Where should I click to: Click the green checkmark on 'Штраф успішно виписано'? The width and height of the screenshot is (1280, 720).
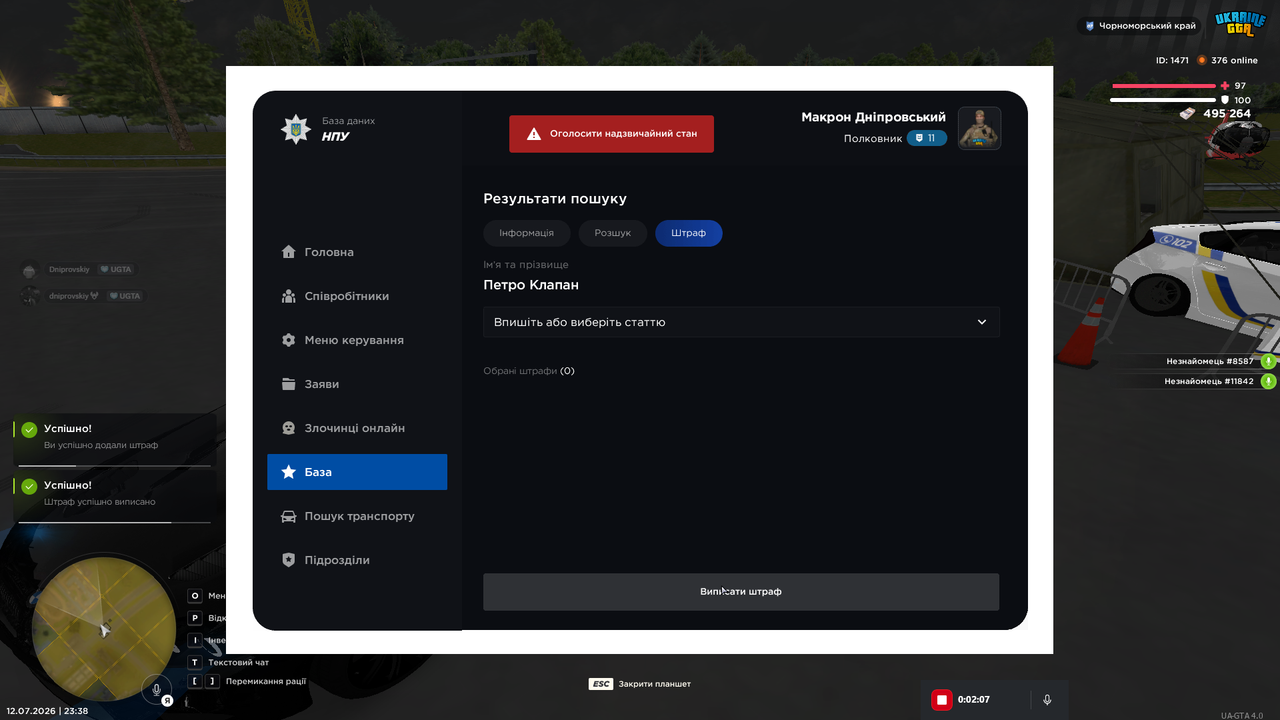29,486
